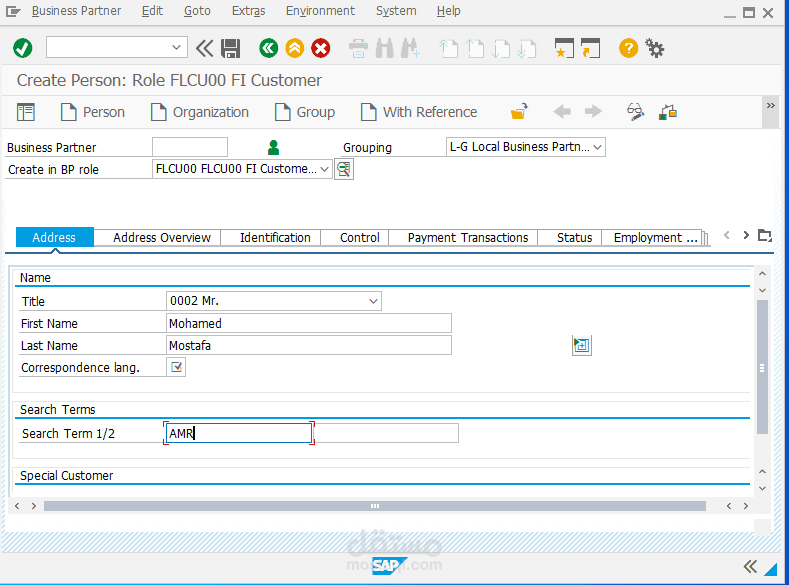Click the Switch Display/Change glasses icon
This screenshot has width=789, height=585.
coord(636,111)
